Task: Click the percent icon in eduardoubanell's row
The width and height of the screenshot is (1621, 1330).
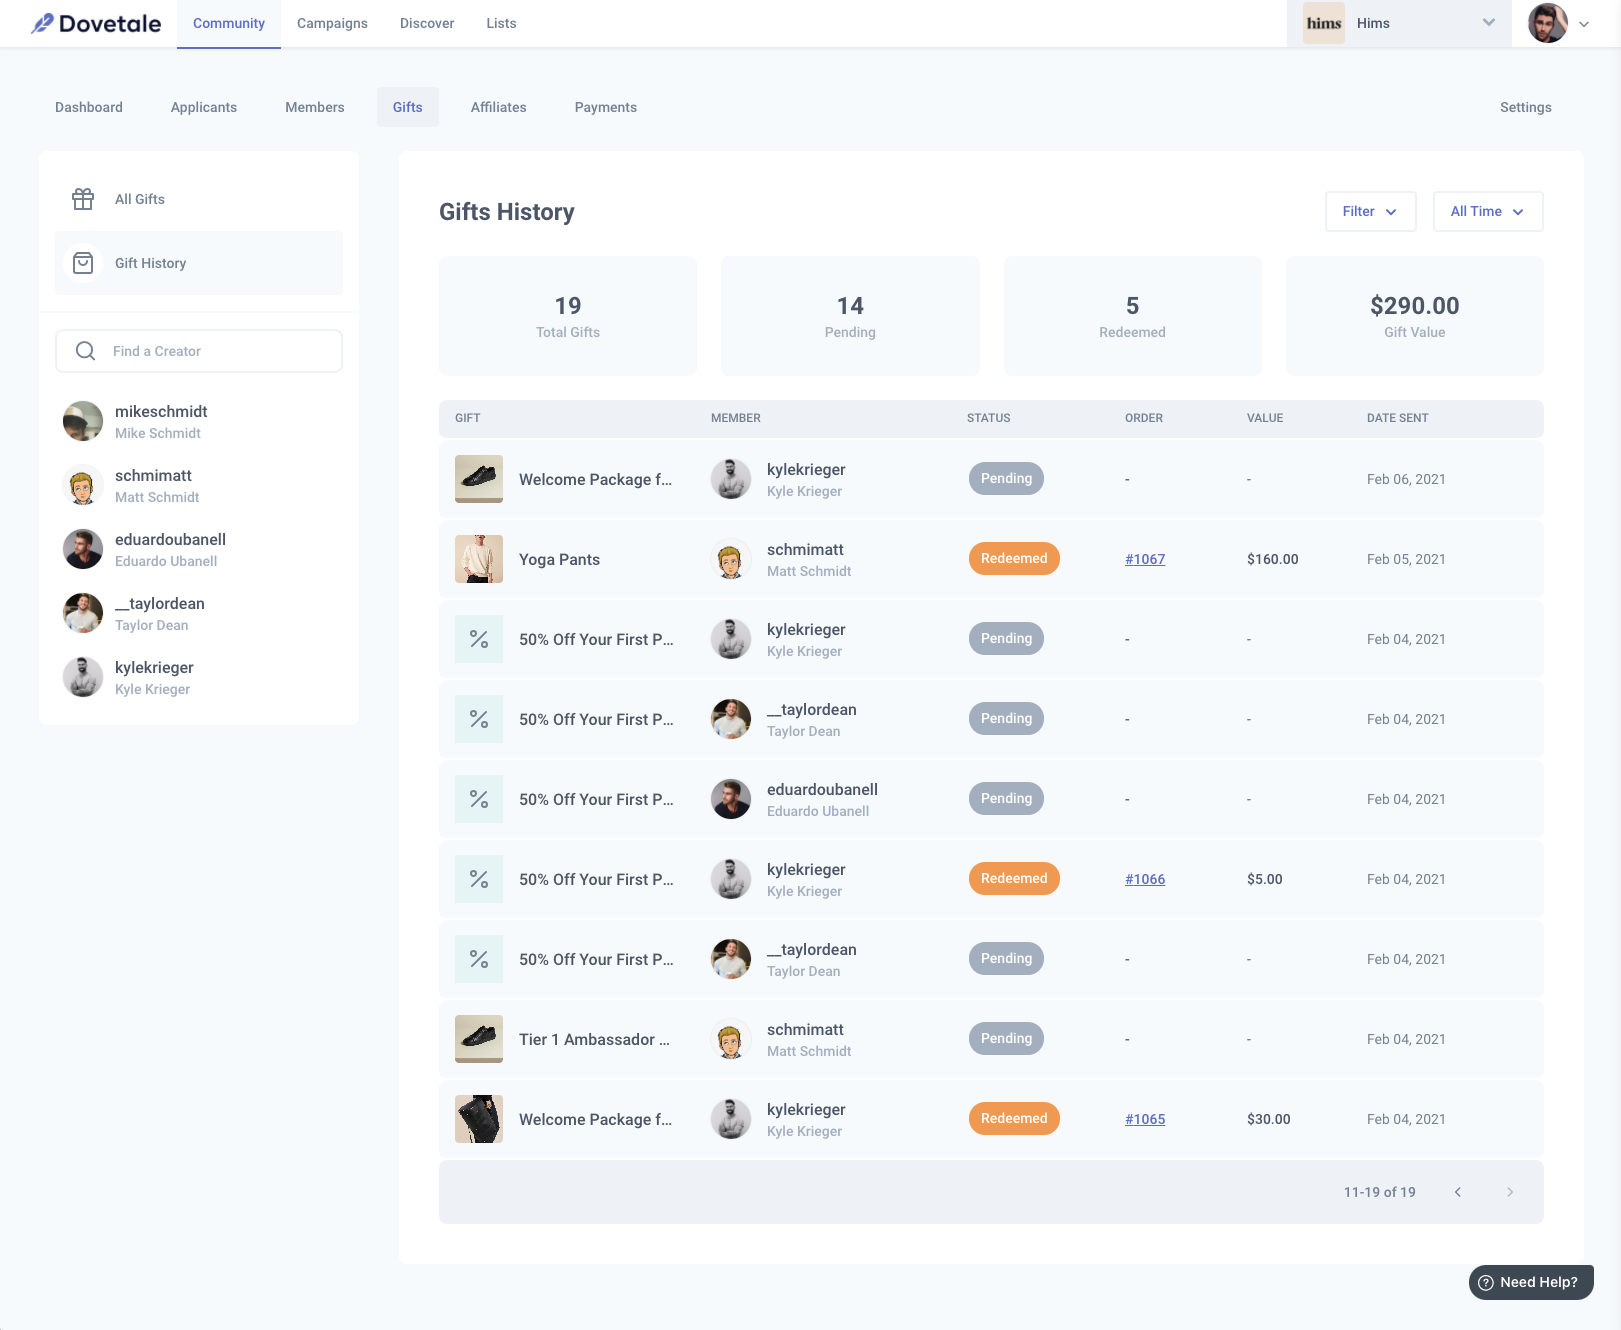Action: tap(479, 799)
